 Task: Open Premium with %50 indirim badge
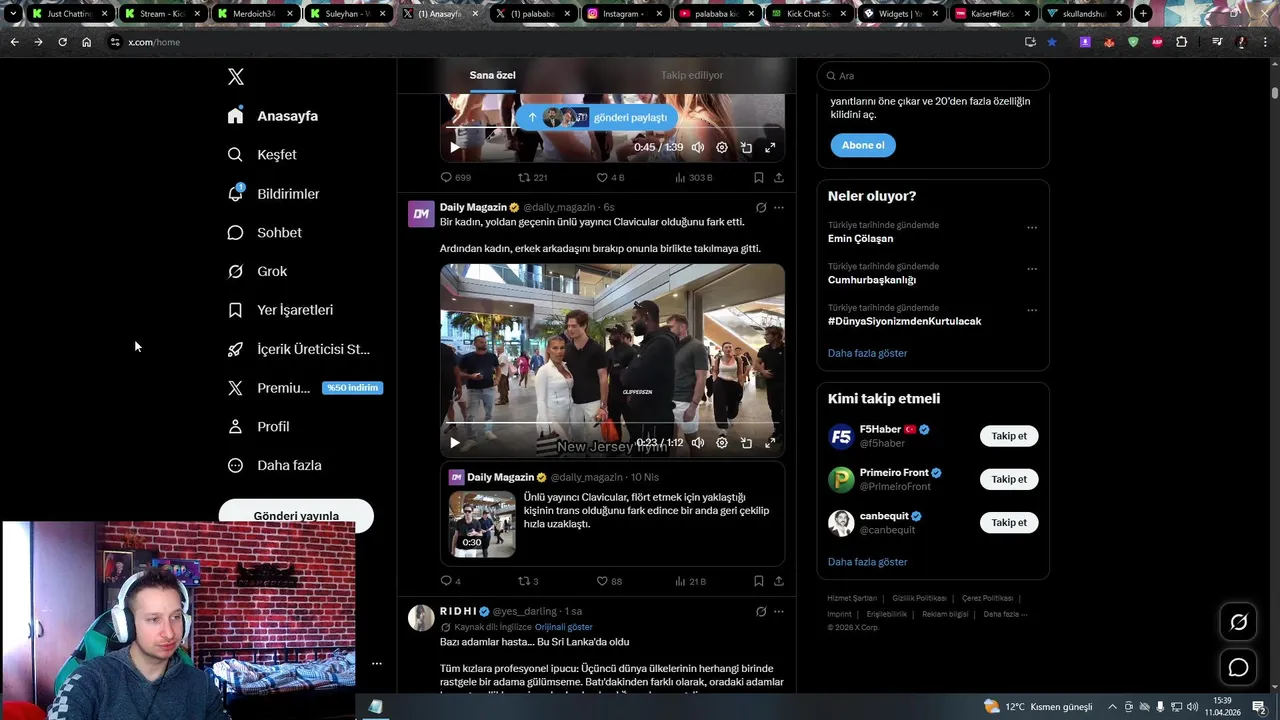point(304,388)
